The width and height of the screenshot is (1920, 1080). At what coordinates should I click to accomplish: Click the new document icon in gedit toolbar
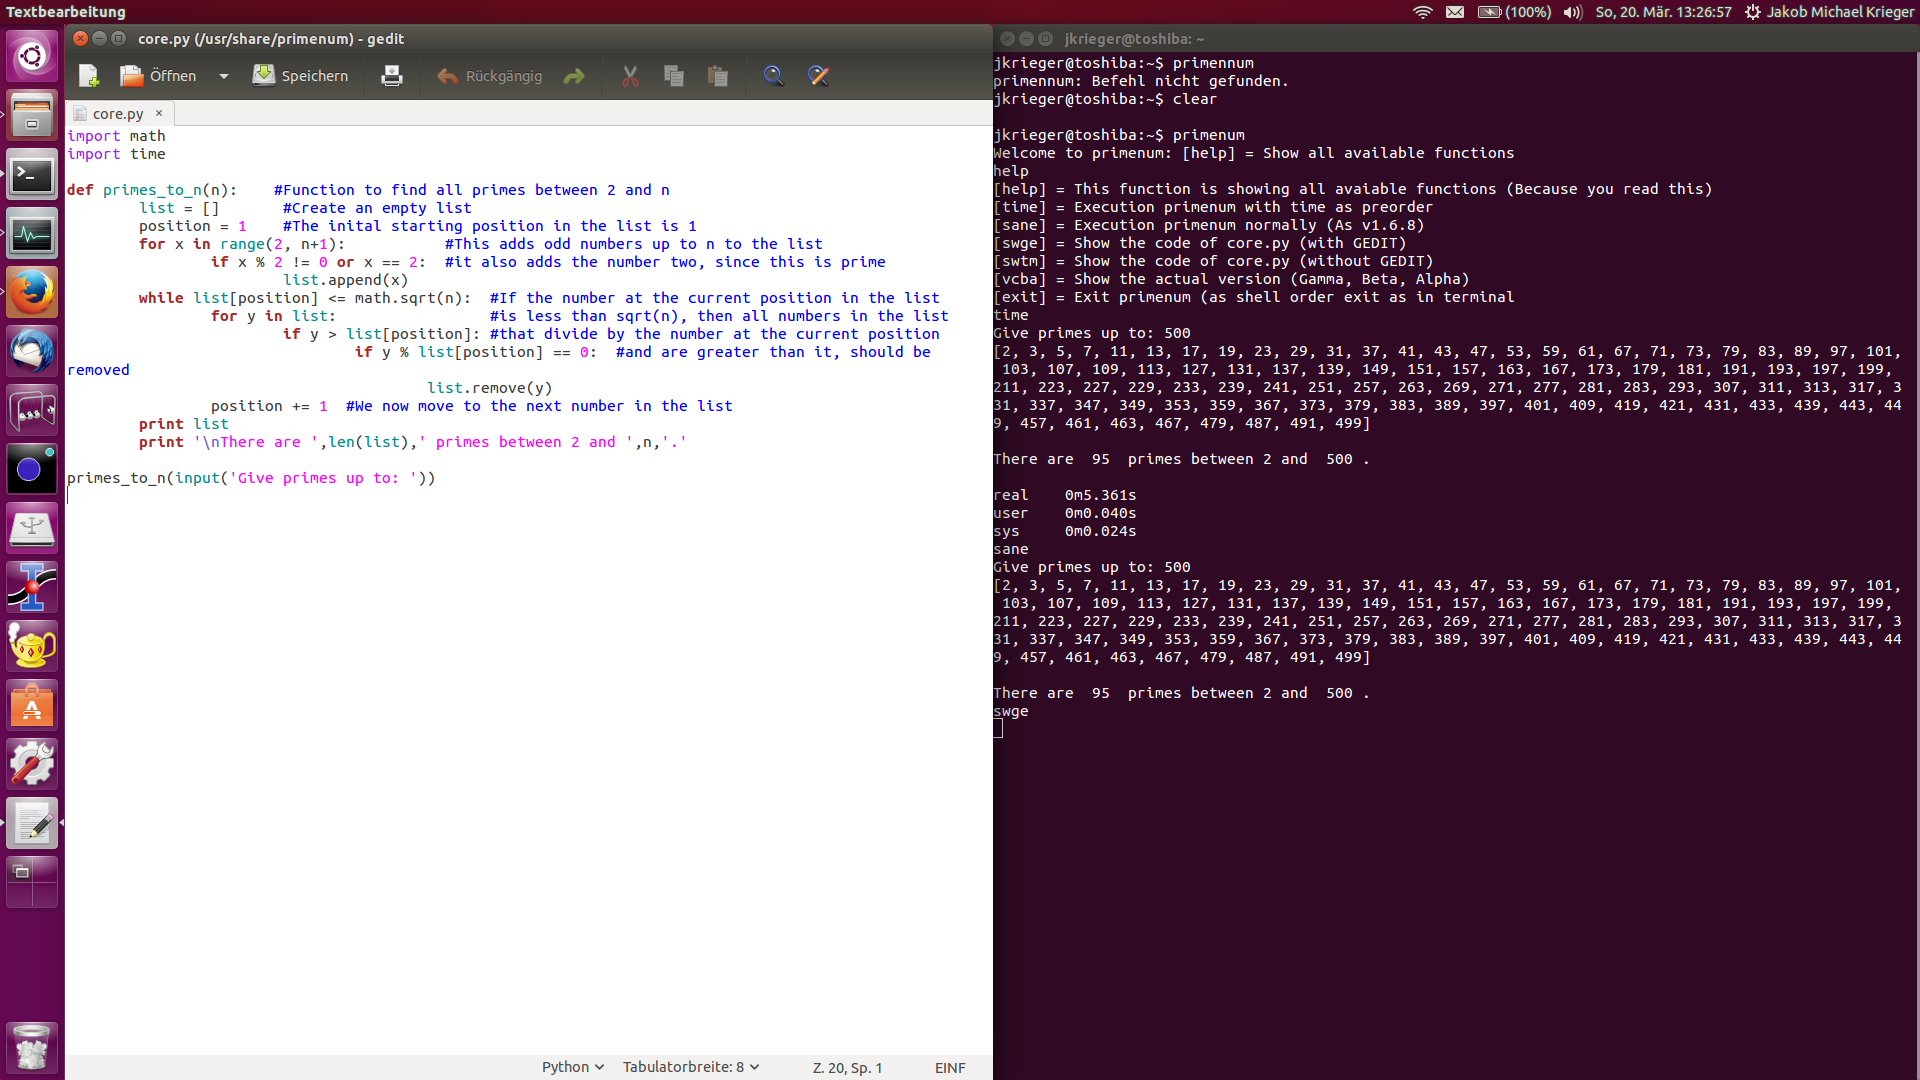coord(88,76)
